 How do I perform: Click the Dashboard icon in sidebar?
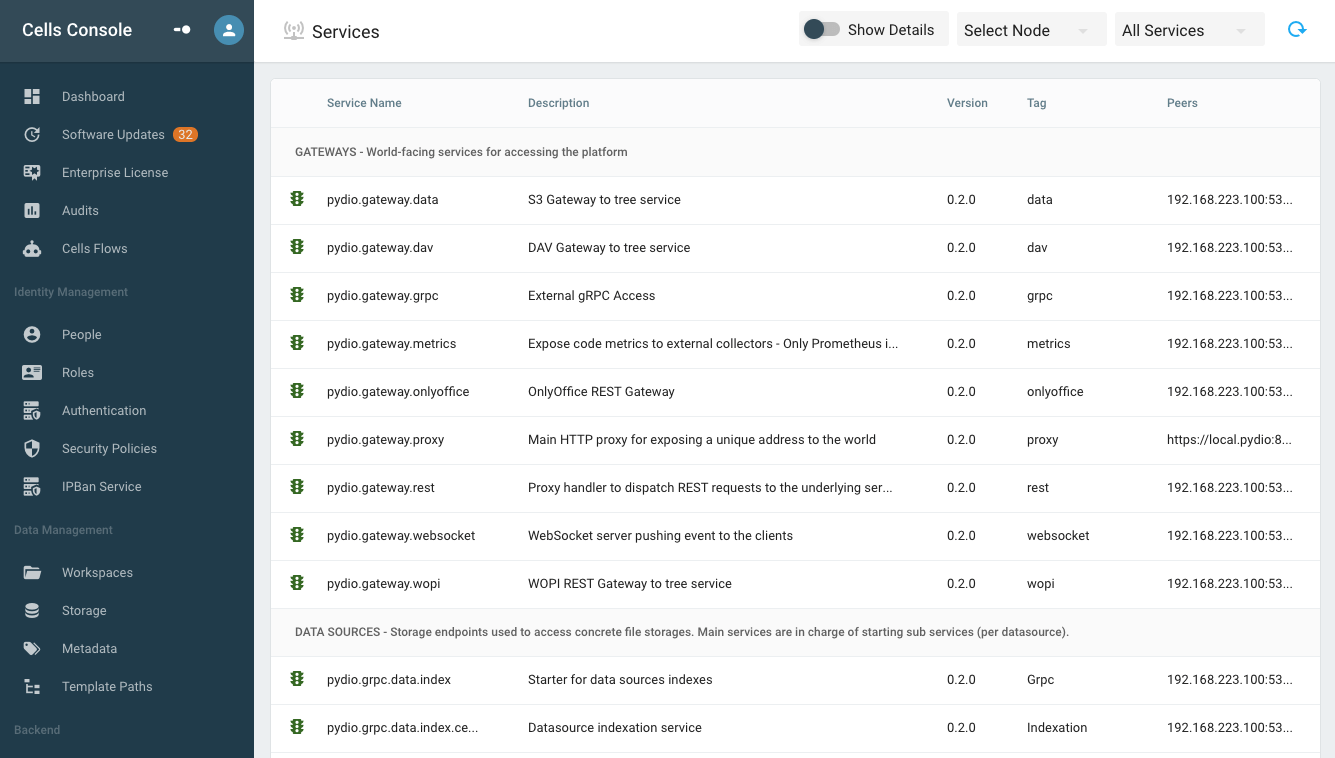tap(32, 97)
